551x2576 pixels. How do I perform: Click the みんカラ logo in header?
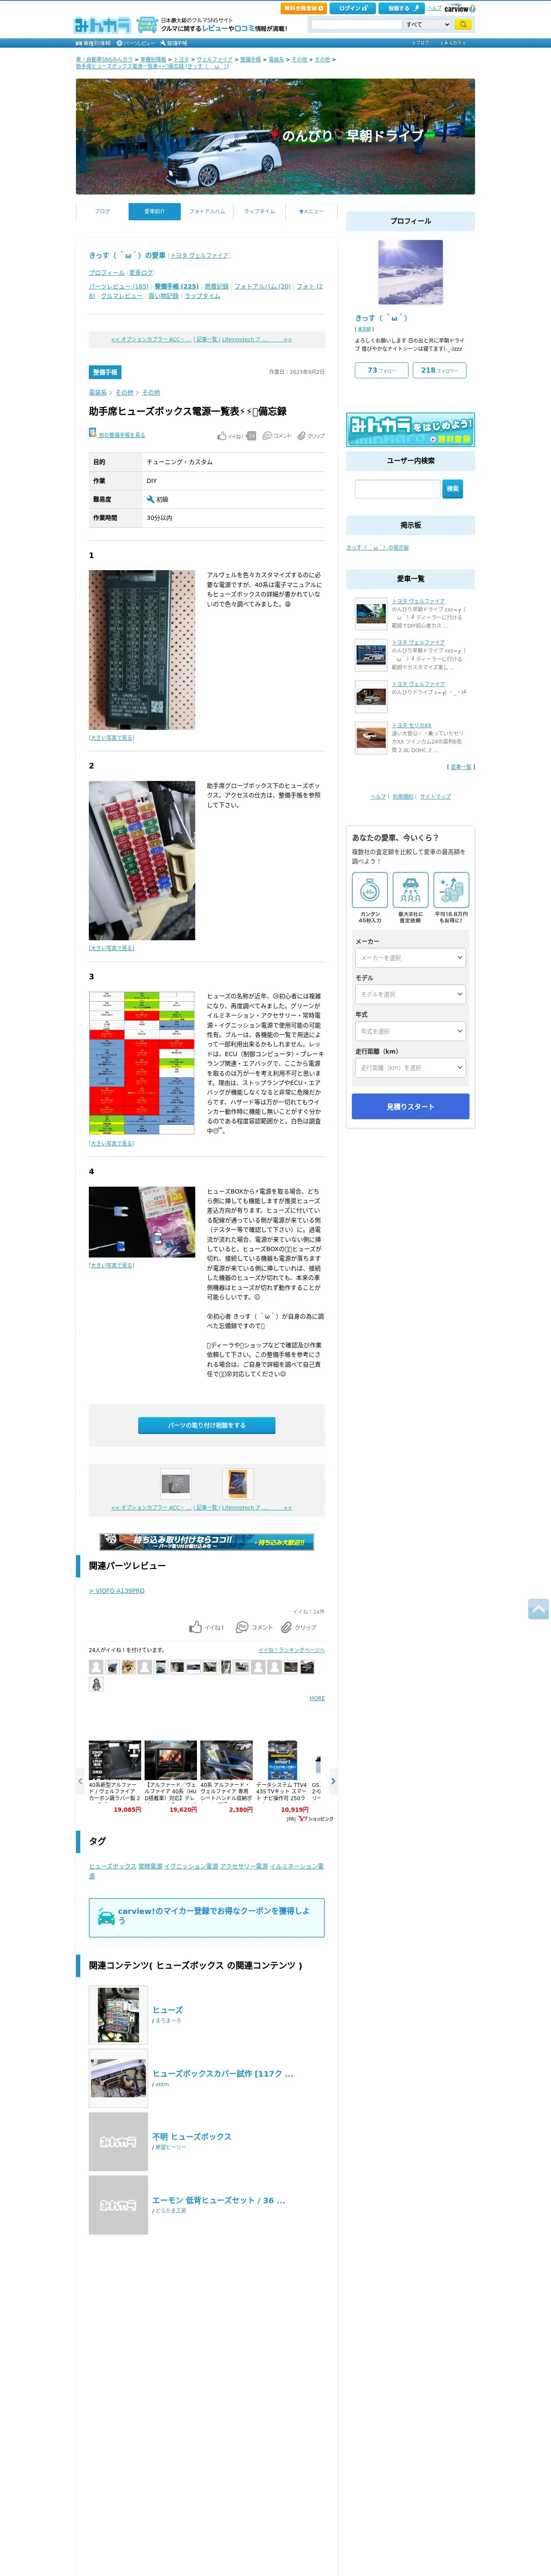(102, 25)
